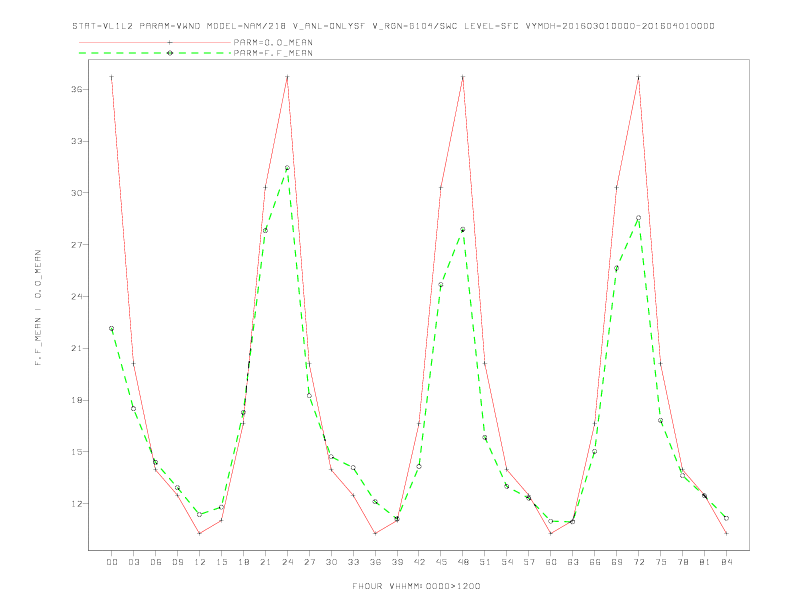Screen dimensions: 792x612
Task: Click the y-axis tick label 24
Action: tap(77, 296)
